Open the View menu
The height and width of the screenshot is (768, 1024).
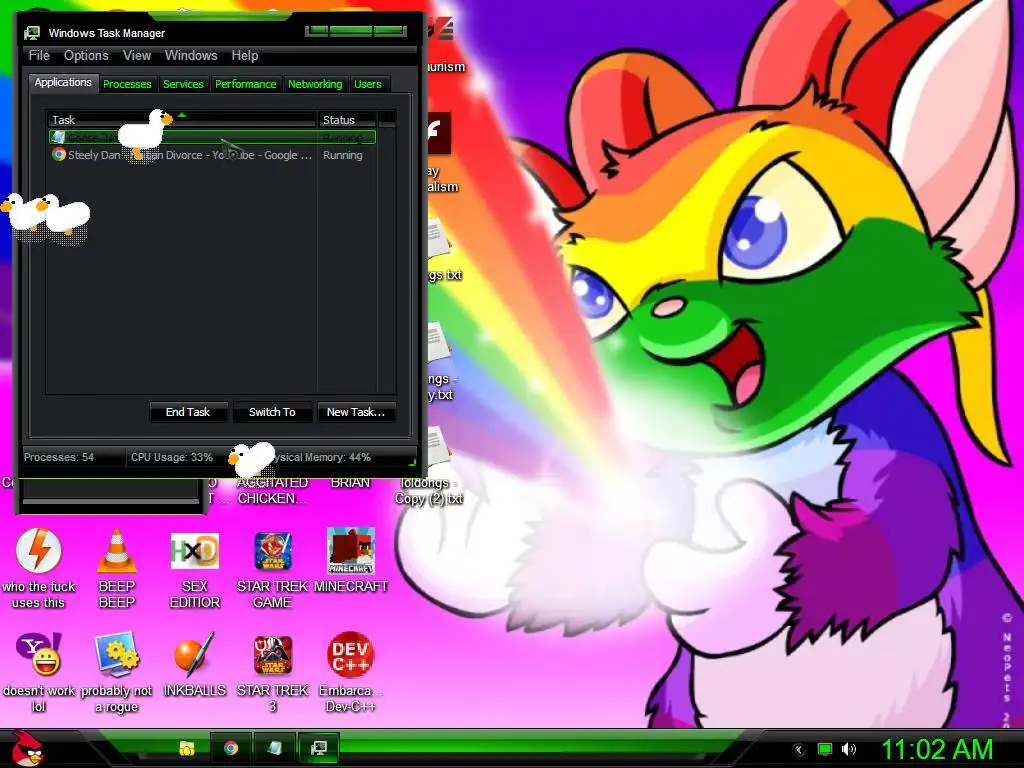coord(137,56)
